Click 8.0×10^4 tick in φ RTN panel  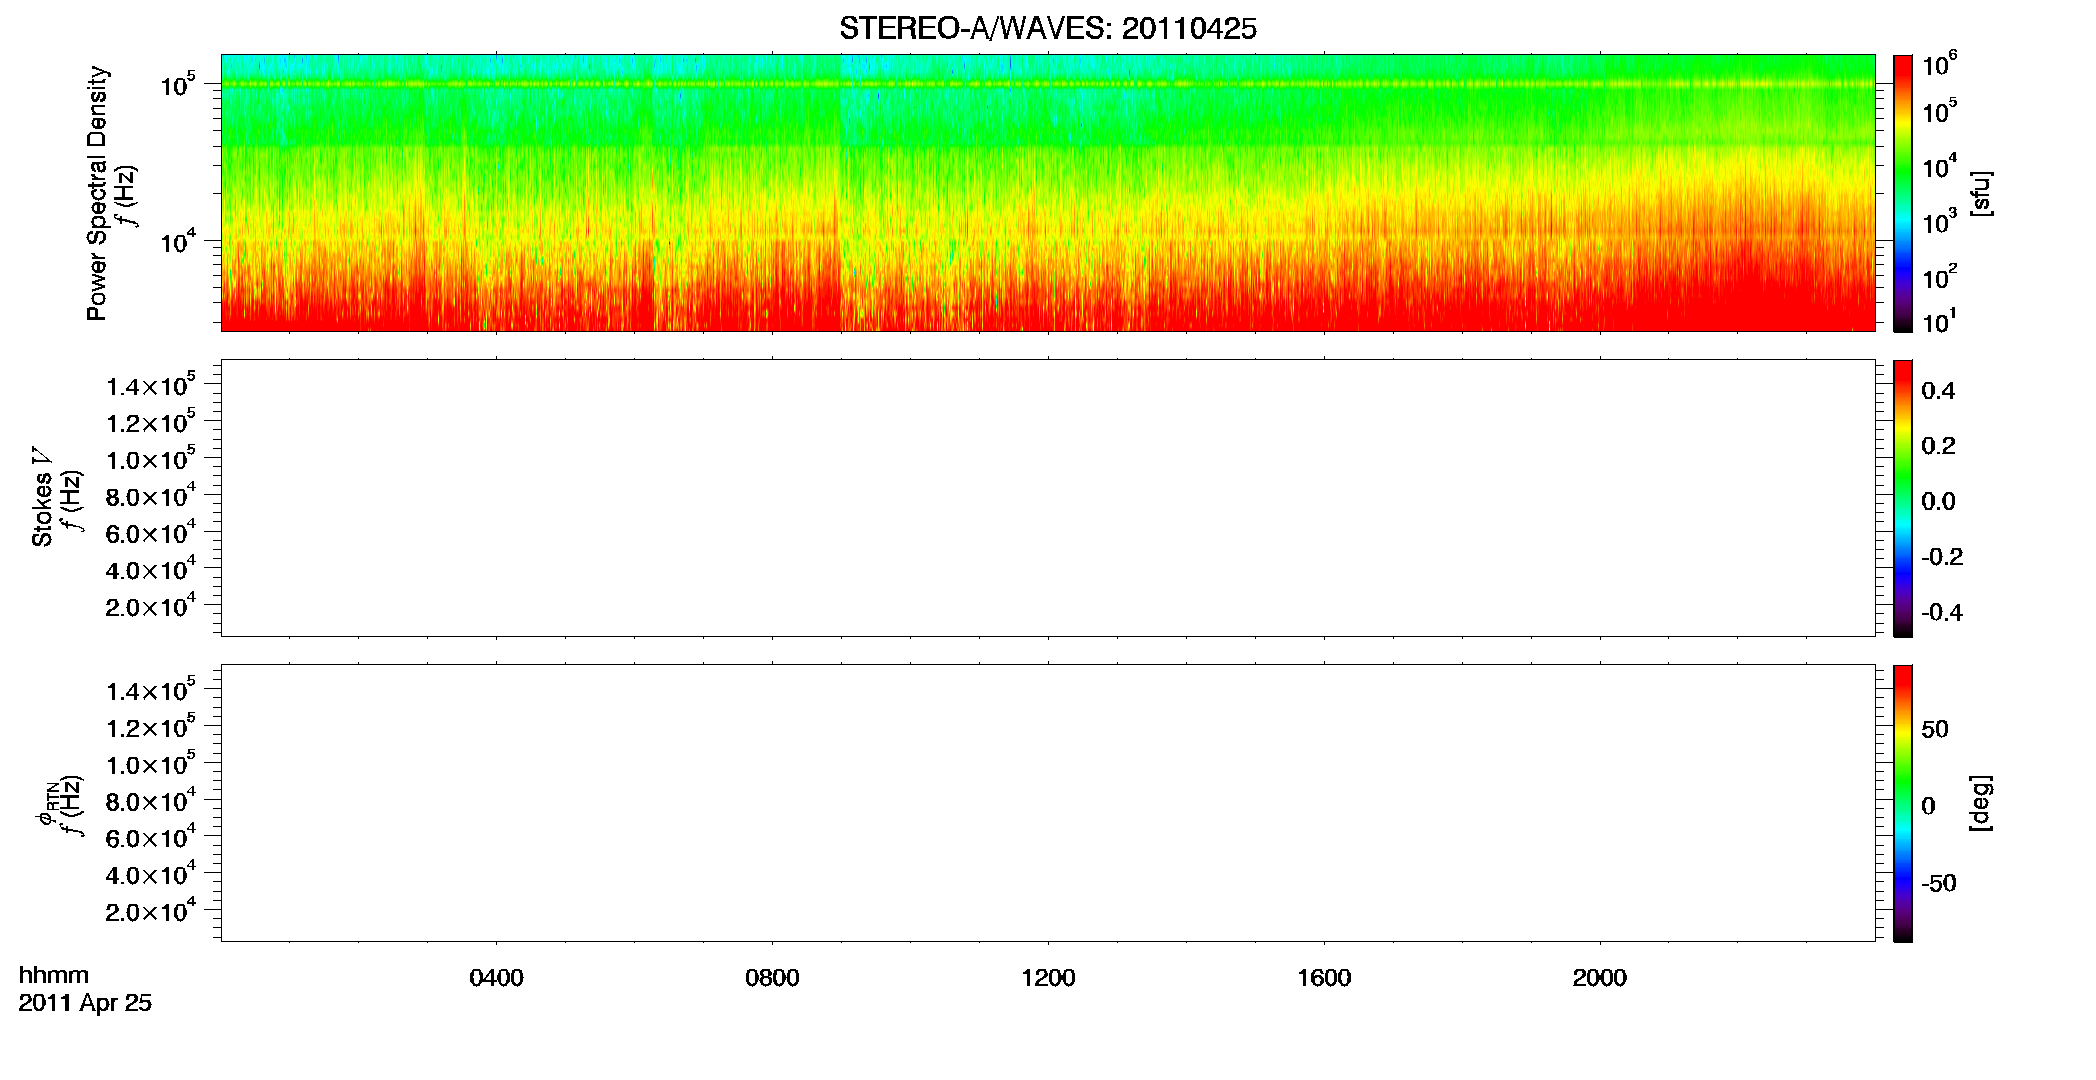coord(151,800)
